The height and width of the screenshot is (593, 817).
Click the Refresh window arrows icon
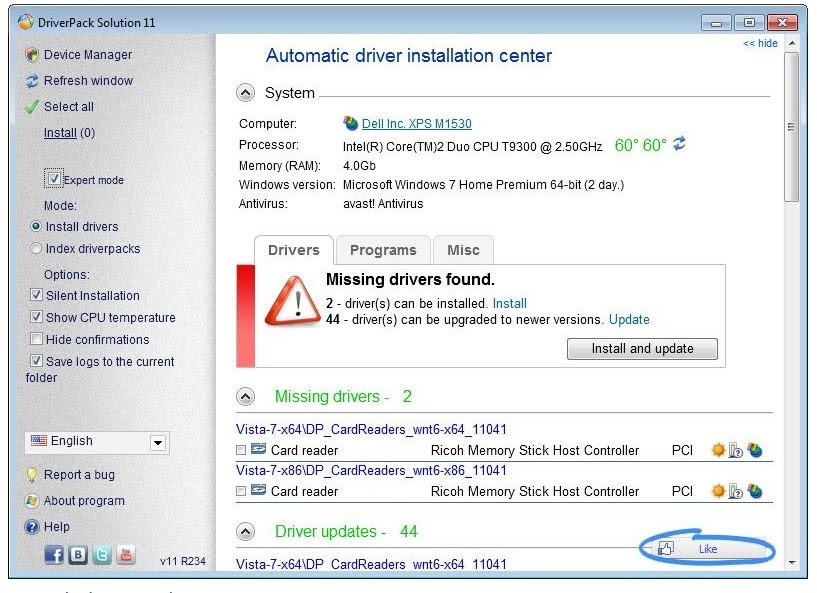tap(32, 81)
